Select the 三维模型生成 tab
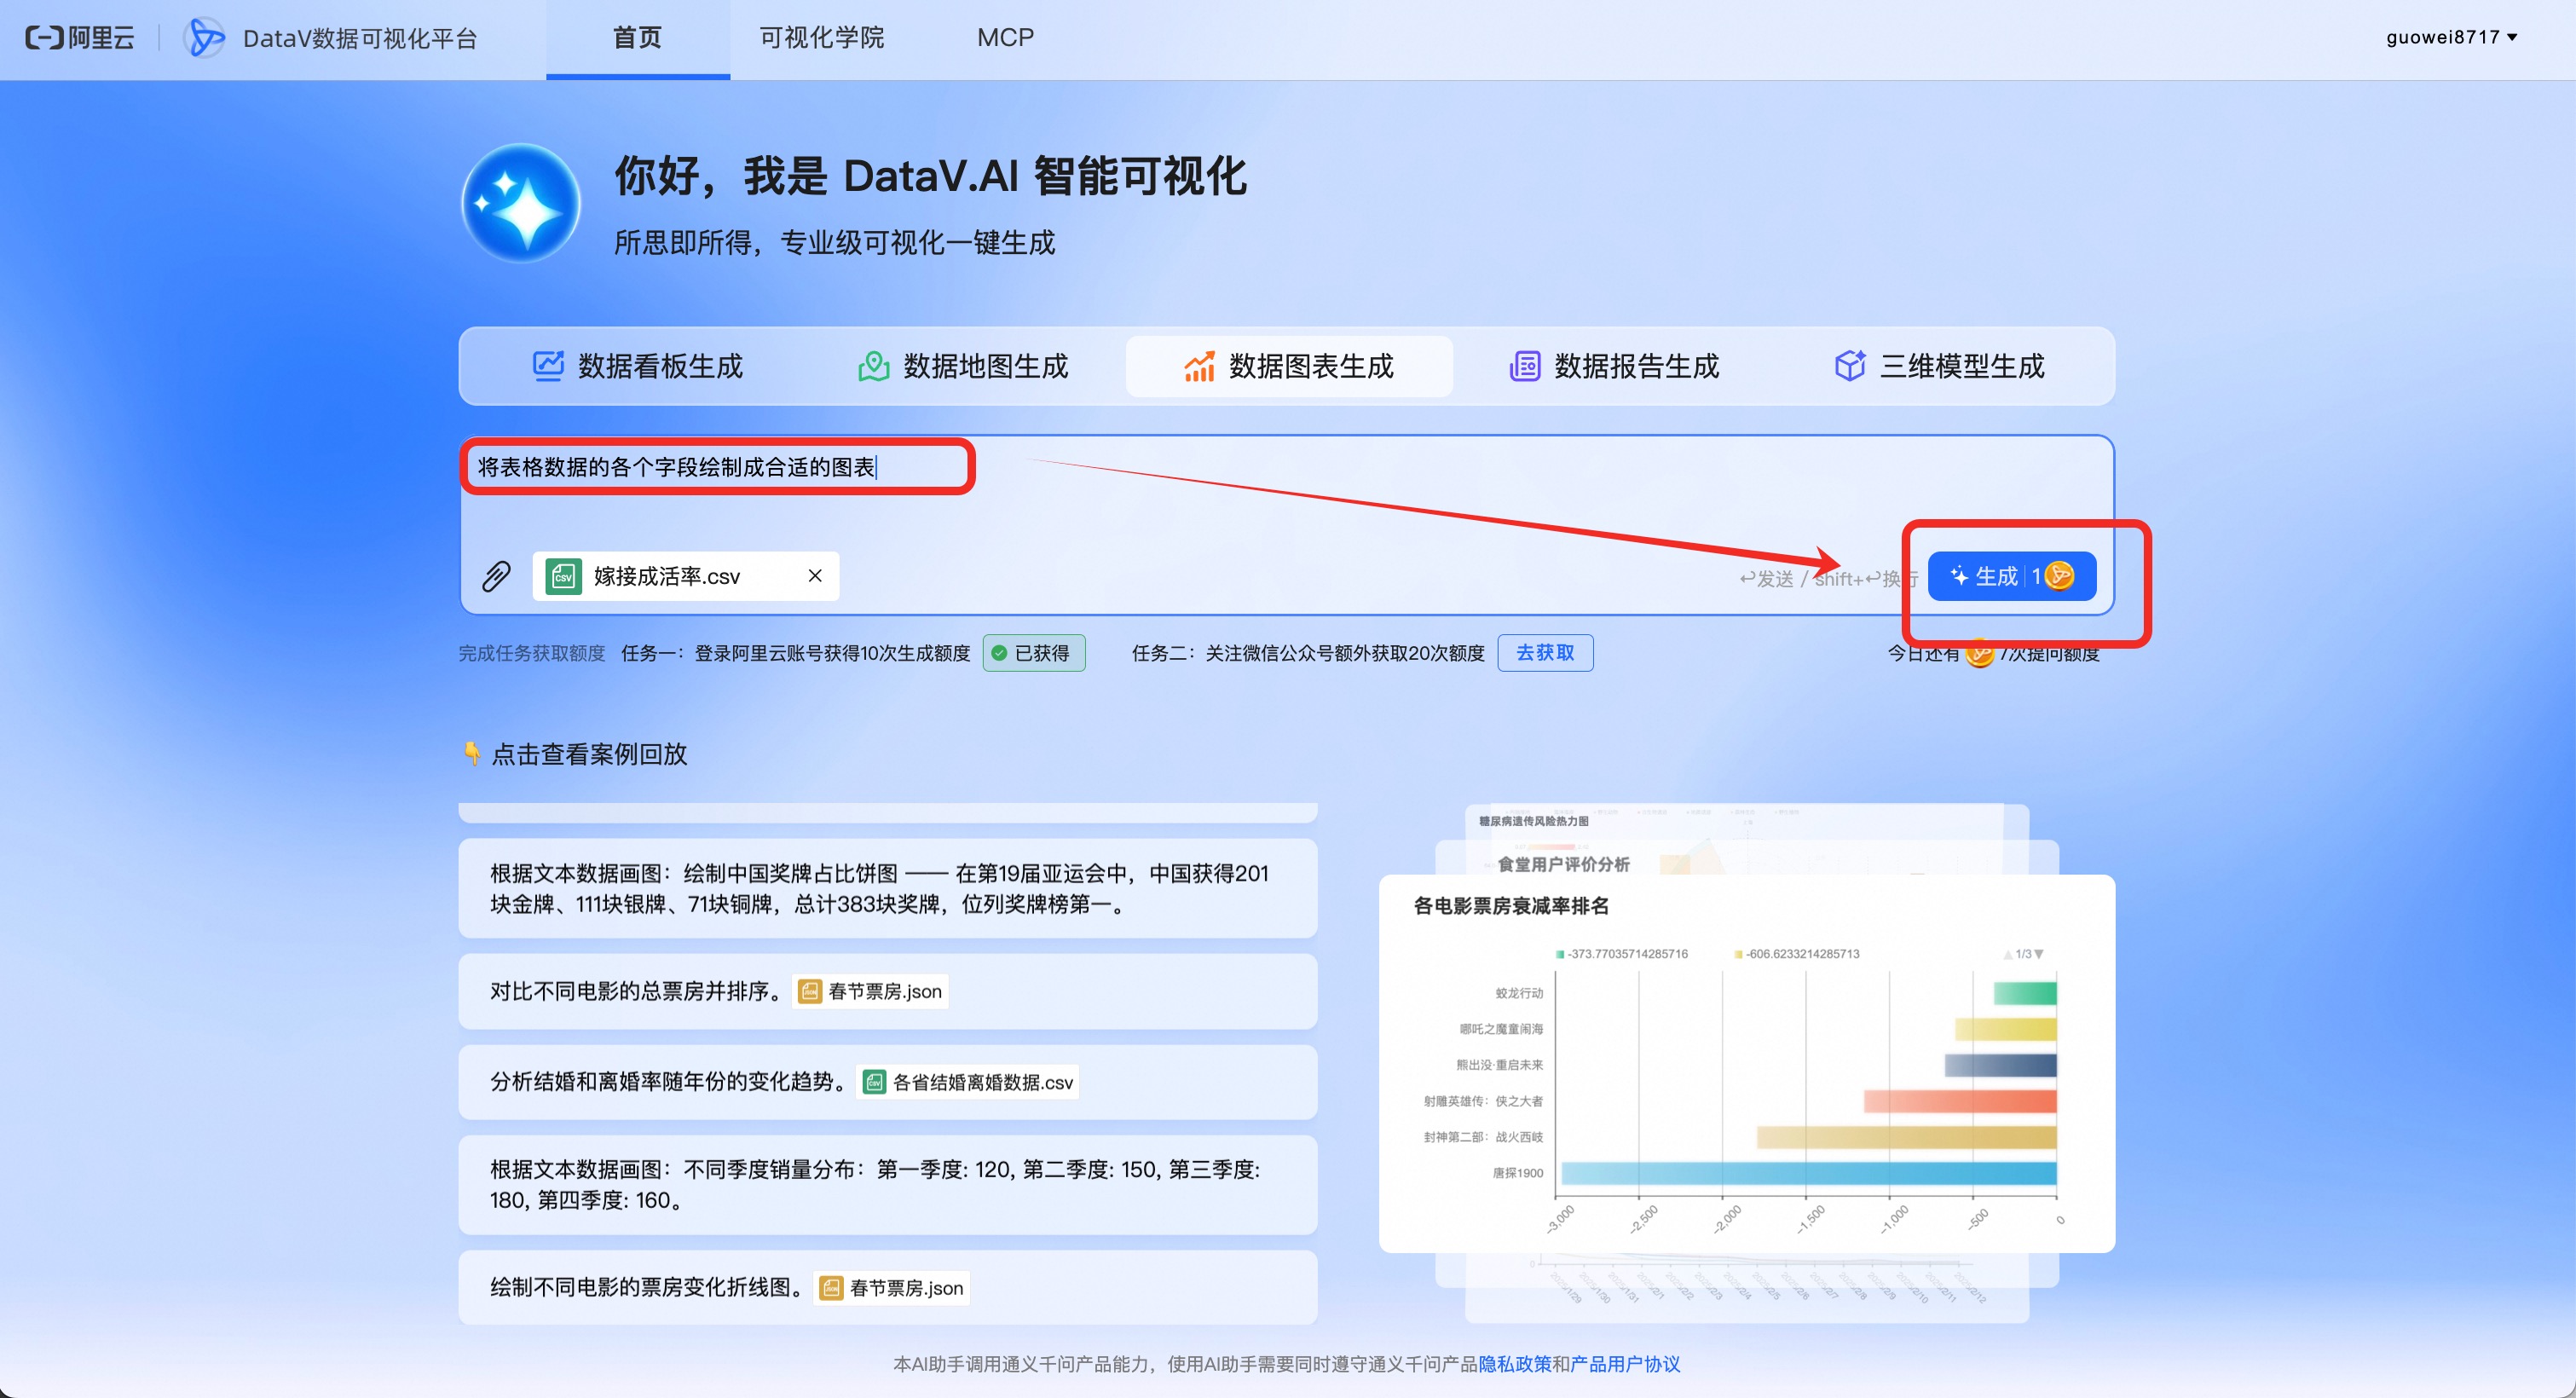2576x1398 pixels. click(1940, 366)
